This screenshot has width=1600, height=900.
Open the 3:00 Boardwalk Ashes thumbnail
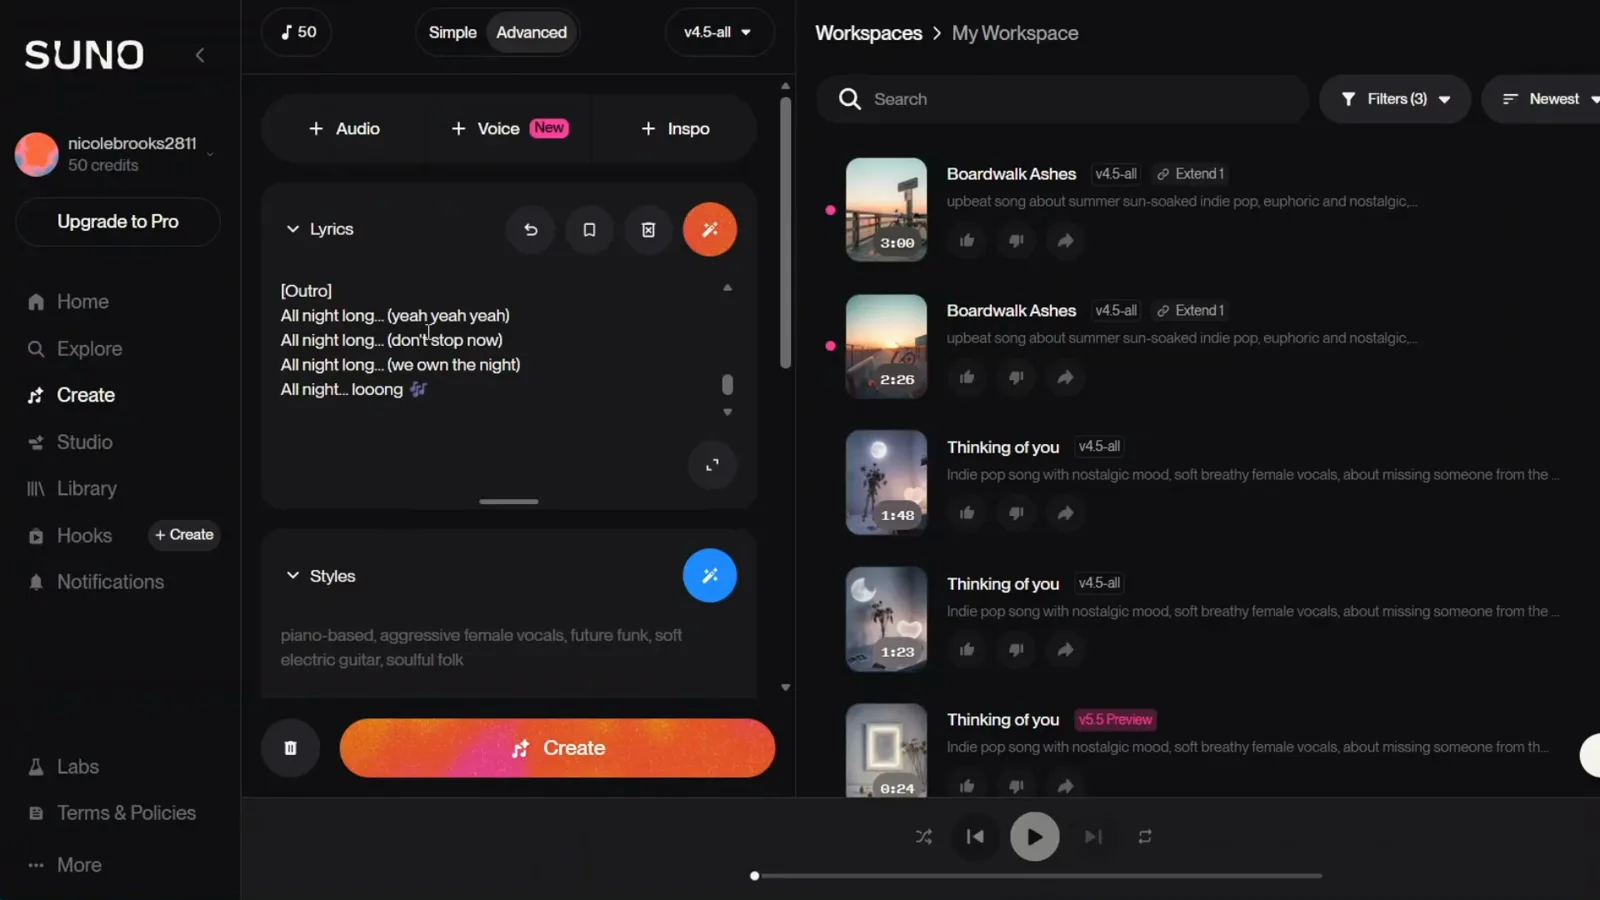point(886,209)
